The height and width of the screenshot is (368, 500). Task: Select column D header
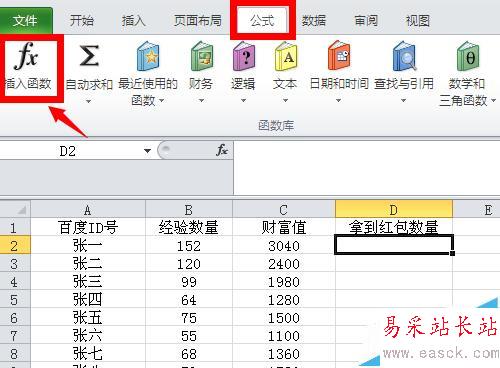[394, 210]
